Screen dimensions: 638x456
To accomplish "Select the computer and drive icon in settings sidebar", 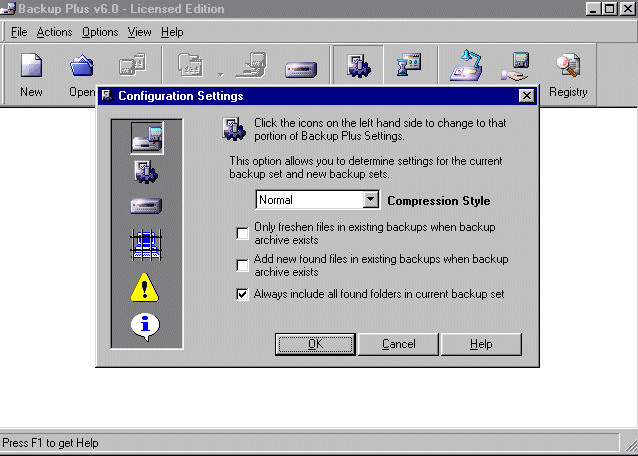I will tap(147, 138).
